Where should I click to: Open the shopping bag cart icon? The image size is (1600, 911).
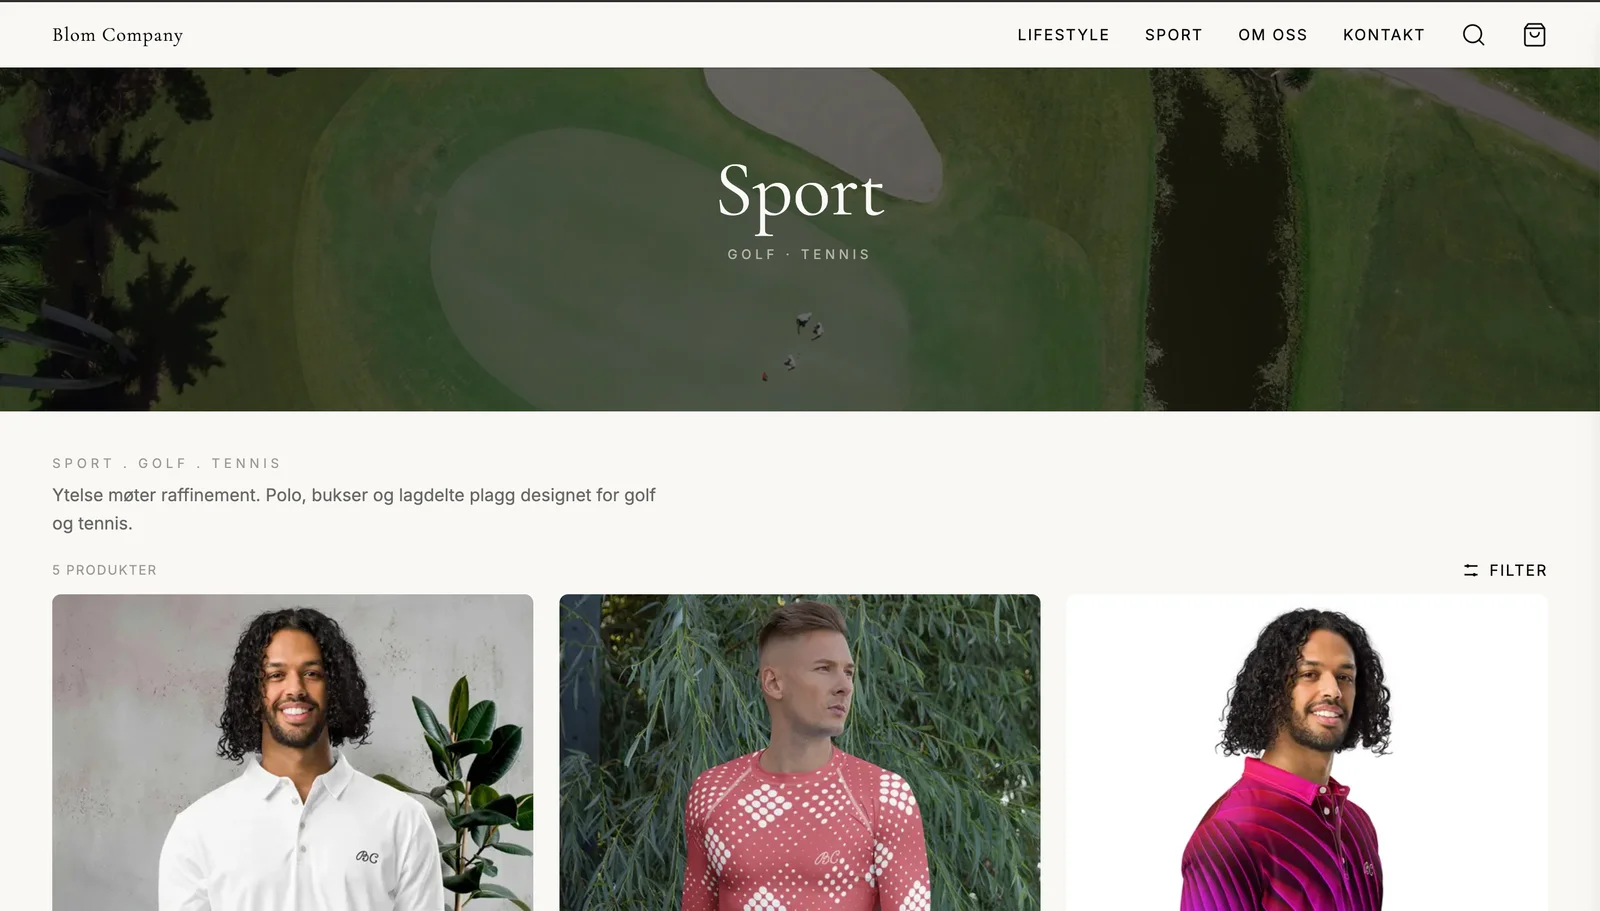[x=1534, y=35]
